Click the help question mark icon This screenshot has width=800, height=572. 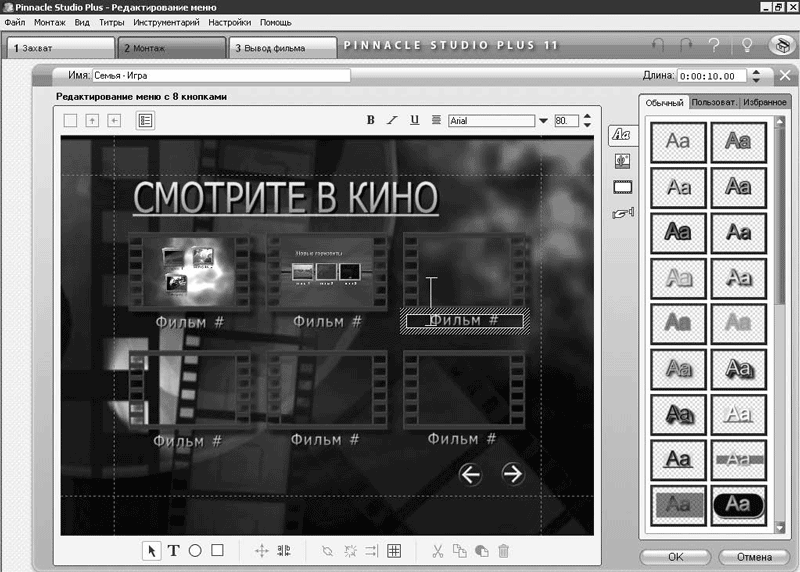(x=714, y=46)
